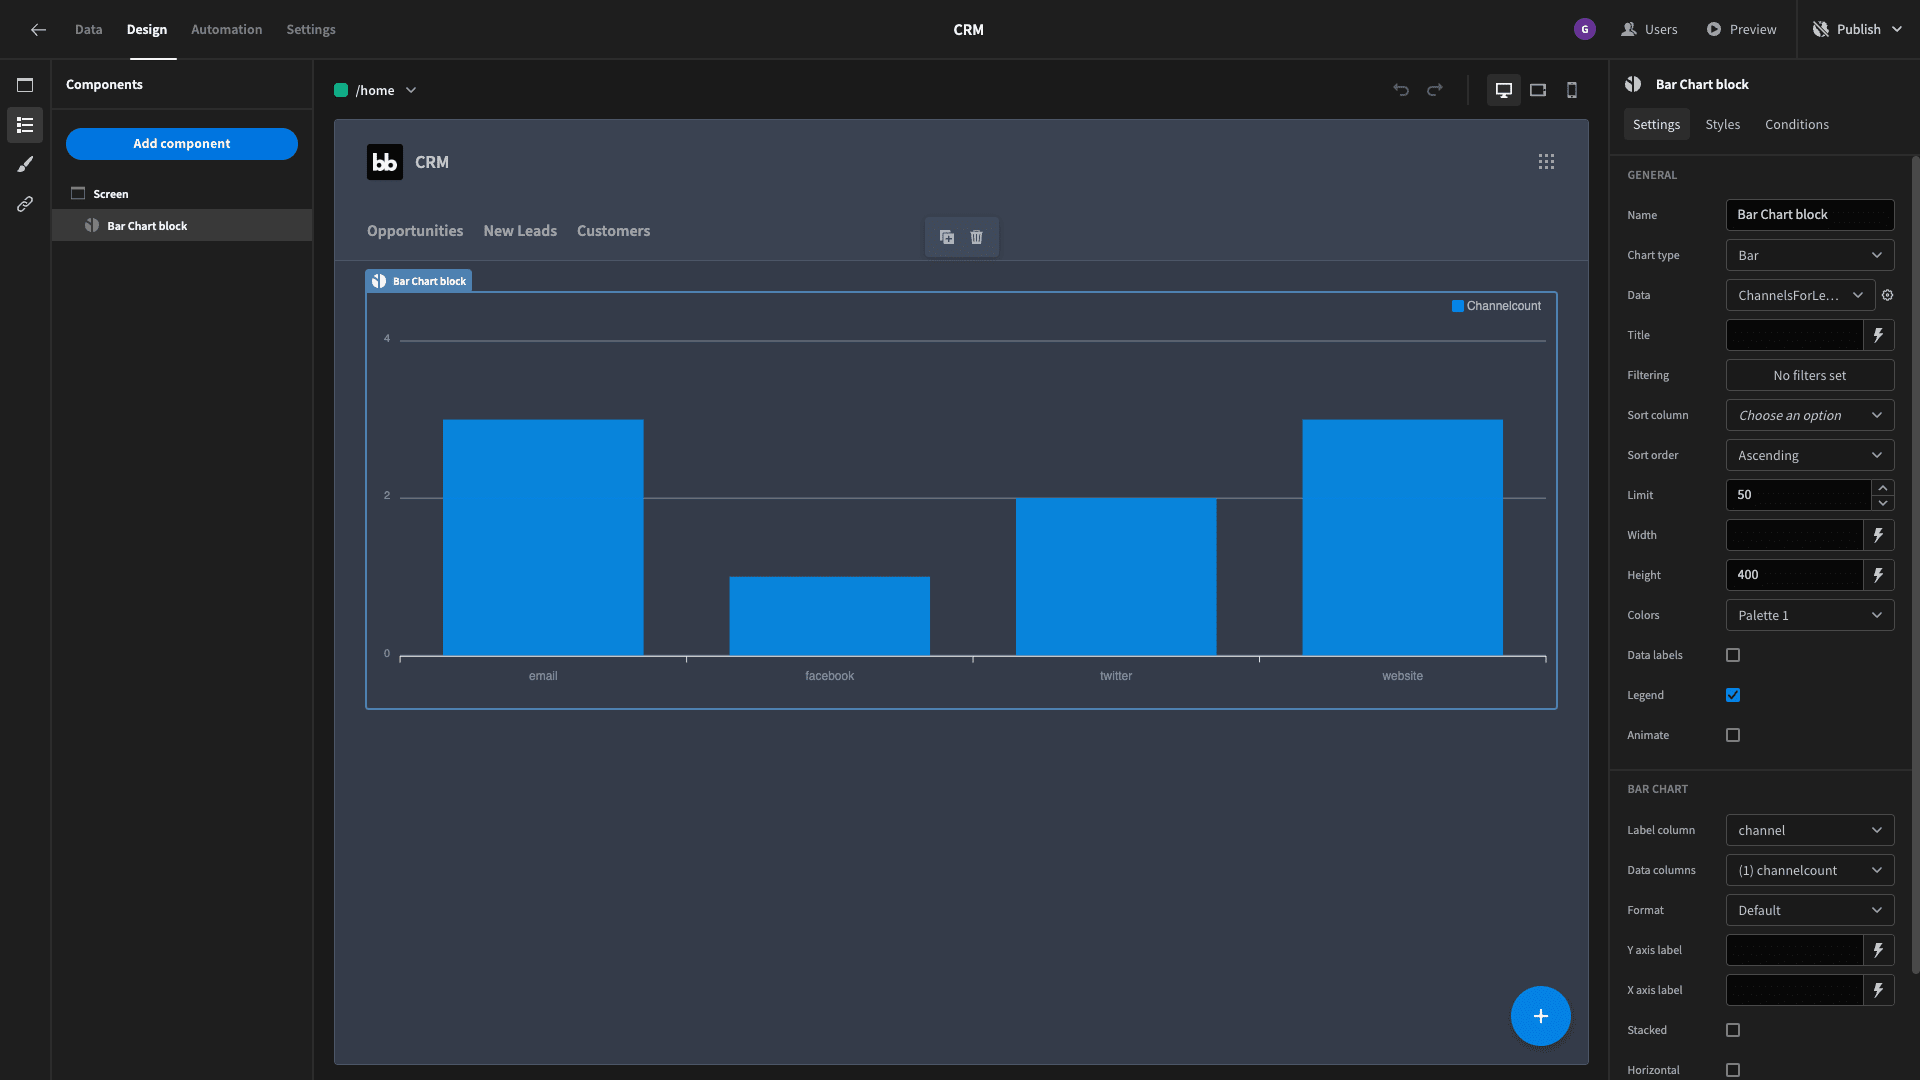Image resolution: width=1920 pixels, height=1080 pixels.
Task: Click the redo icon
Action: [x=1435, y=90]
